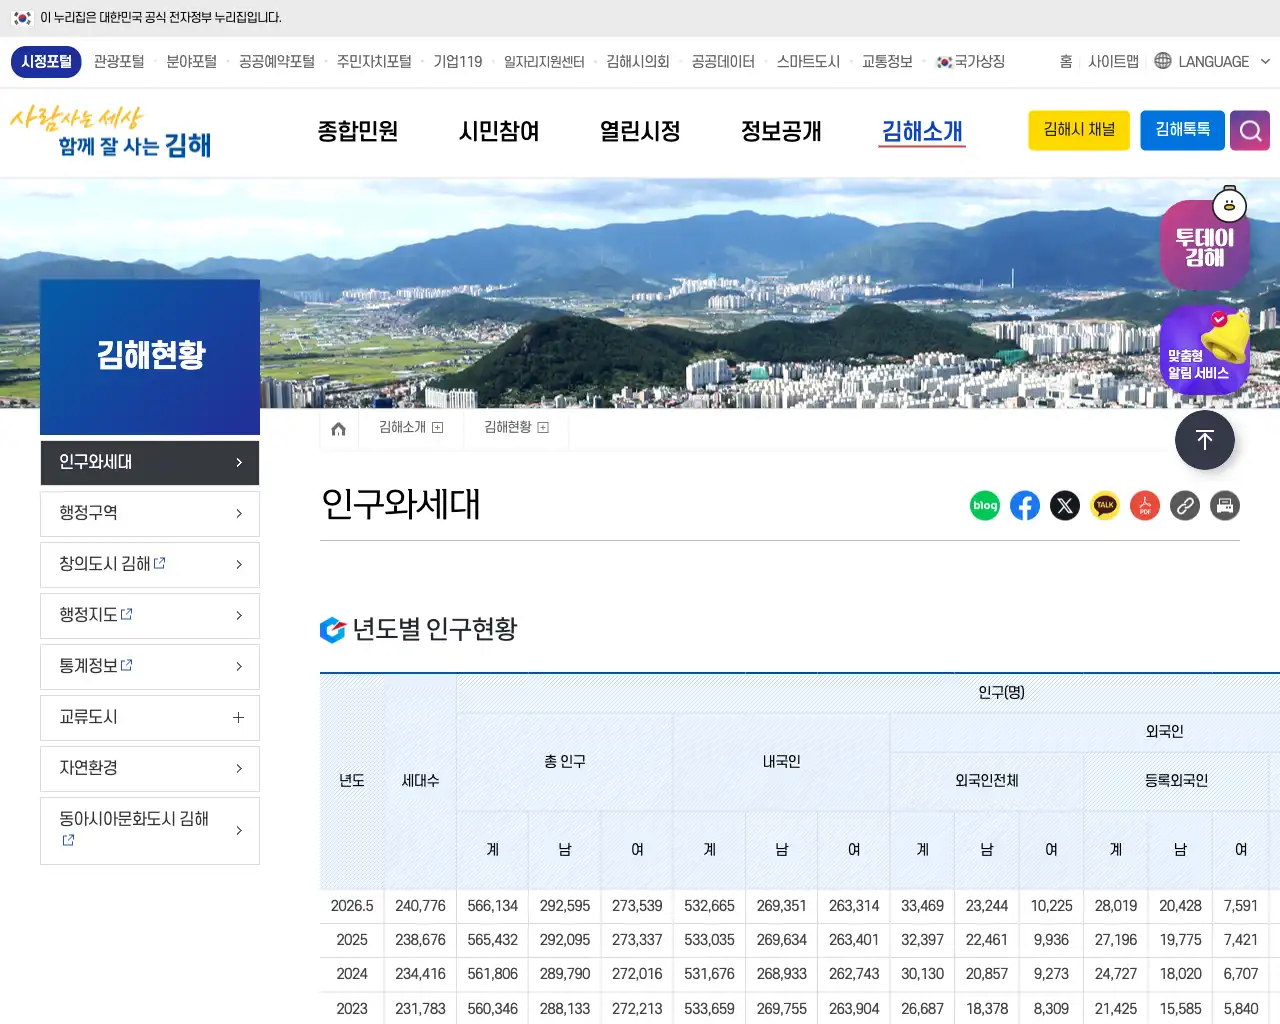Go to 일자리지원센터 link
The height and width of the screenshot is (1024, 1280).
(x=544, y=62)
